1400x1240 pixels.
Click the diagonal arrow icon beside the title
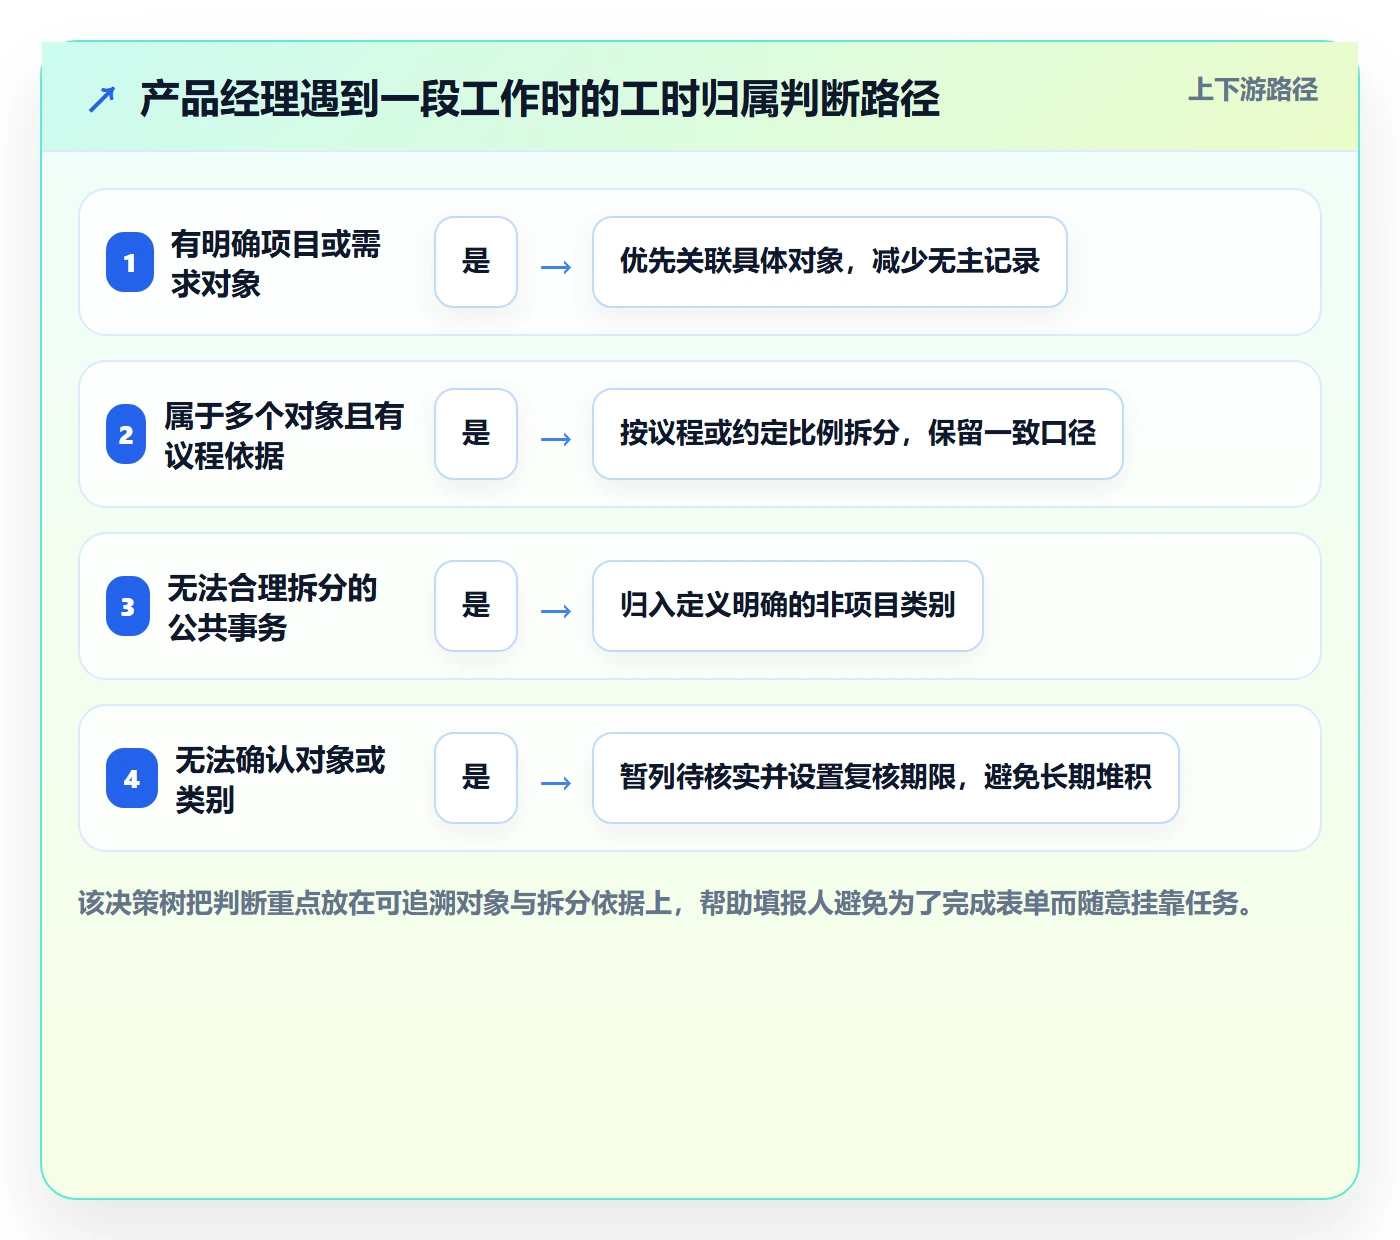[x=102, y=99]
